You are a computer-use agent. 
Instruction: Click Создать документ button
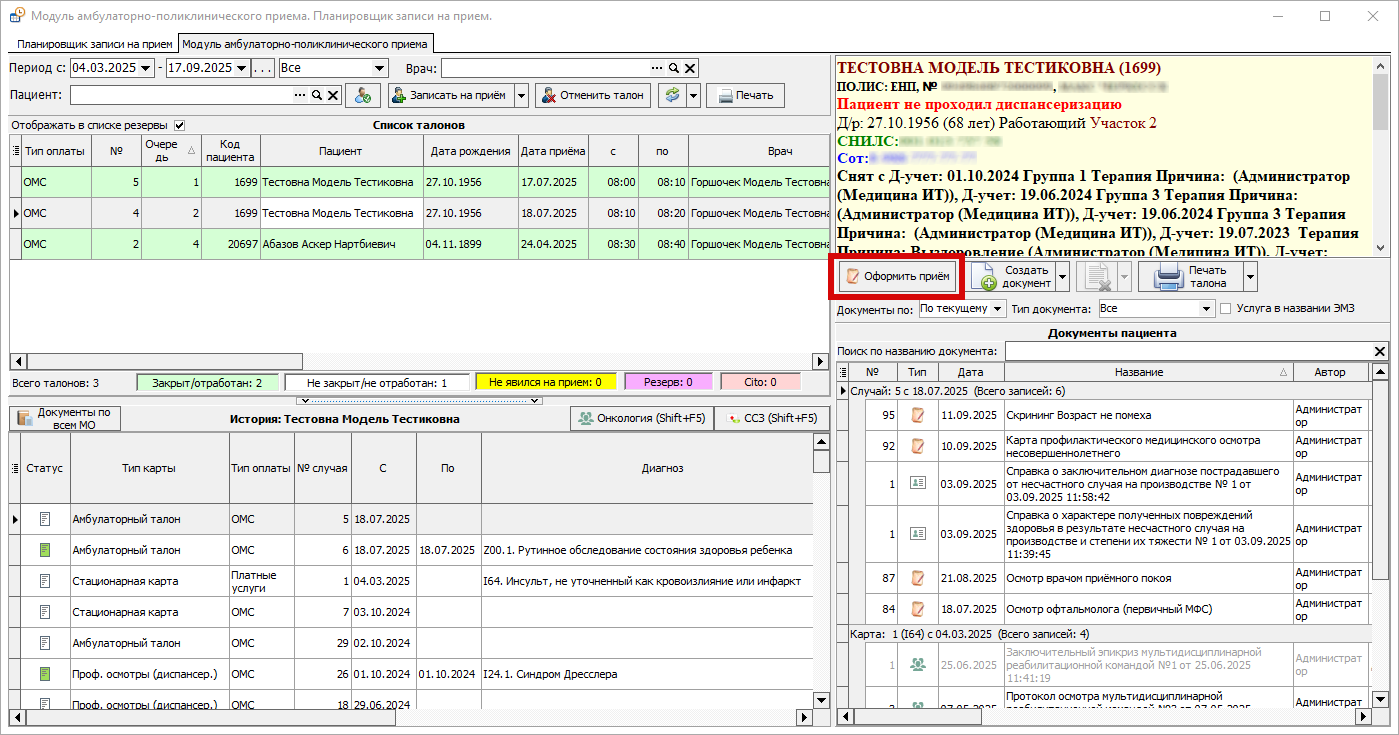pos(1013,277)
